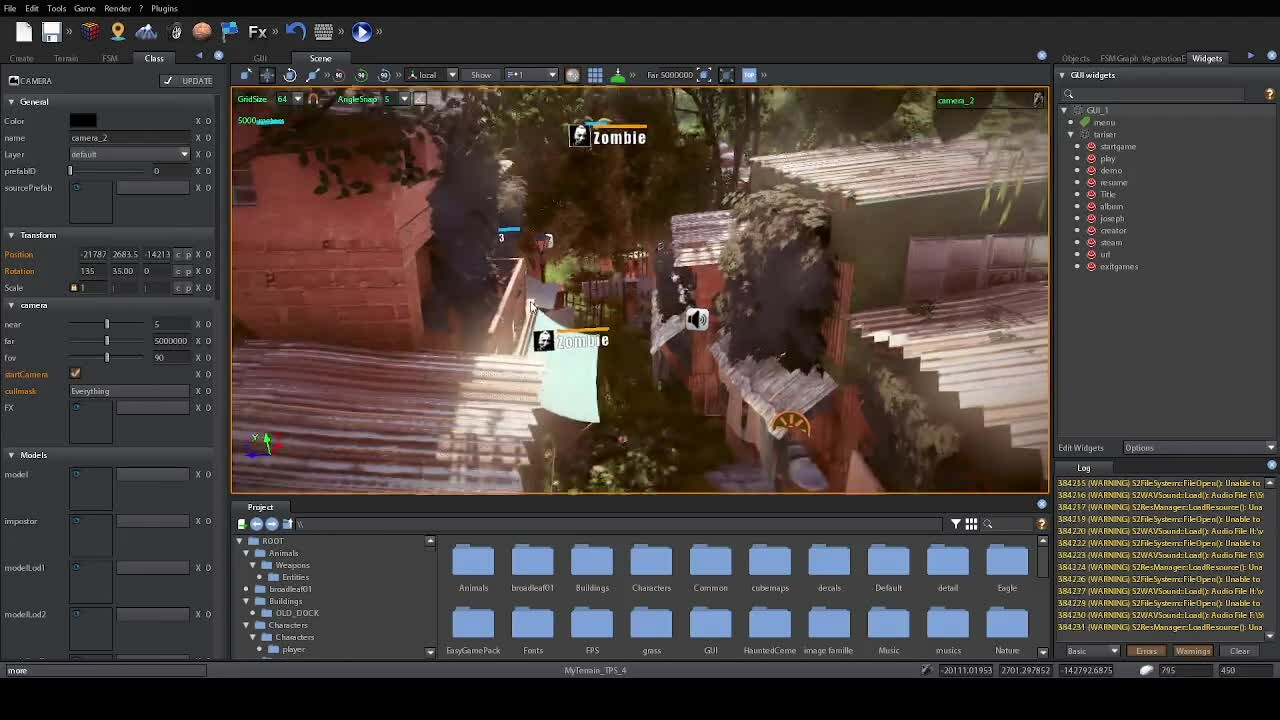Screen dimensions: 1280x720
Task: Toggle the Warnings log filter
Action: (1193, 651)
